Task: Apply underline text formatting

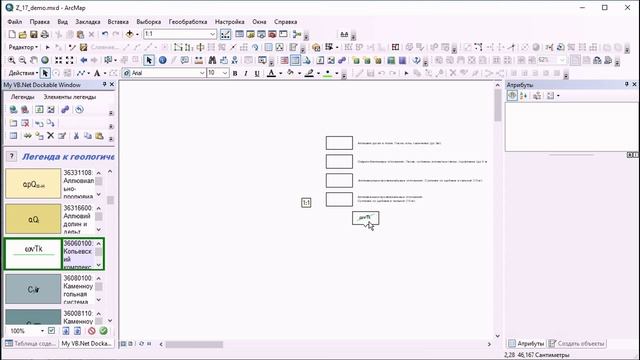Action: [257, 73]
